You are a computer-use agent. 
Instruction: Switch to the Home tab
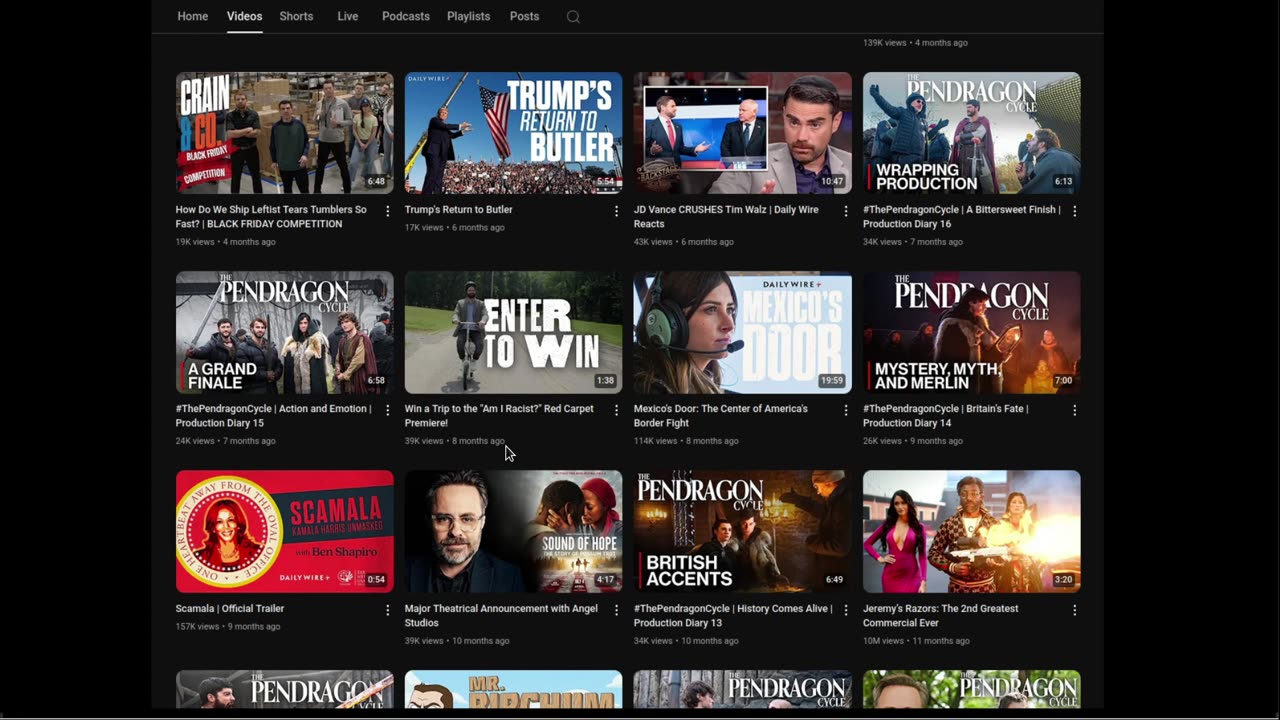coord(193,16)
